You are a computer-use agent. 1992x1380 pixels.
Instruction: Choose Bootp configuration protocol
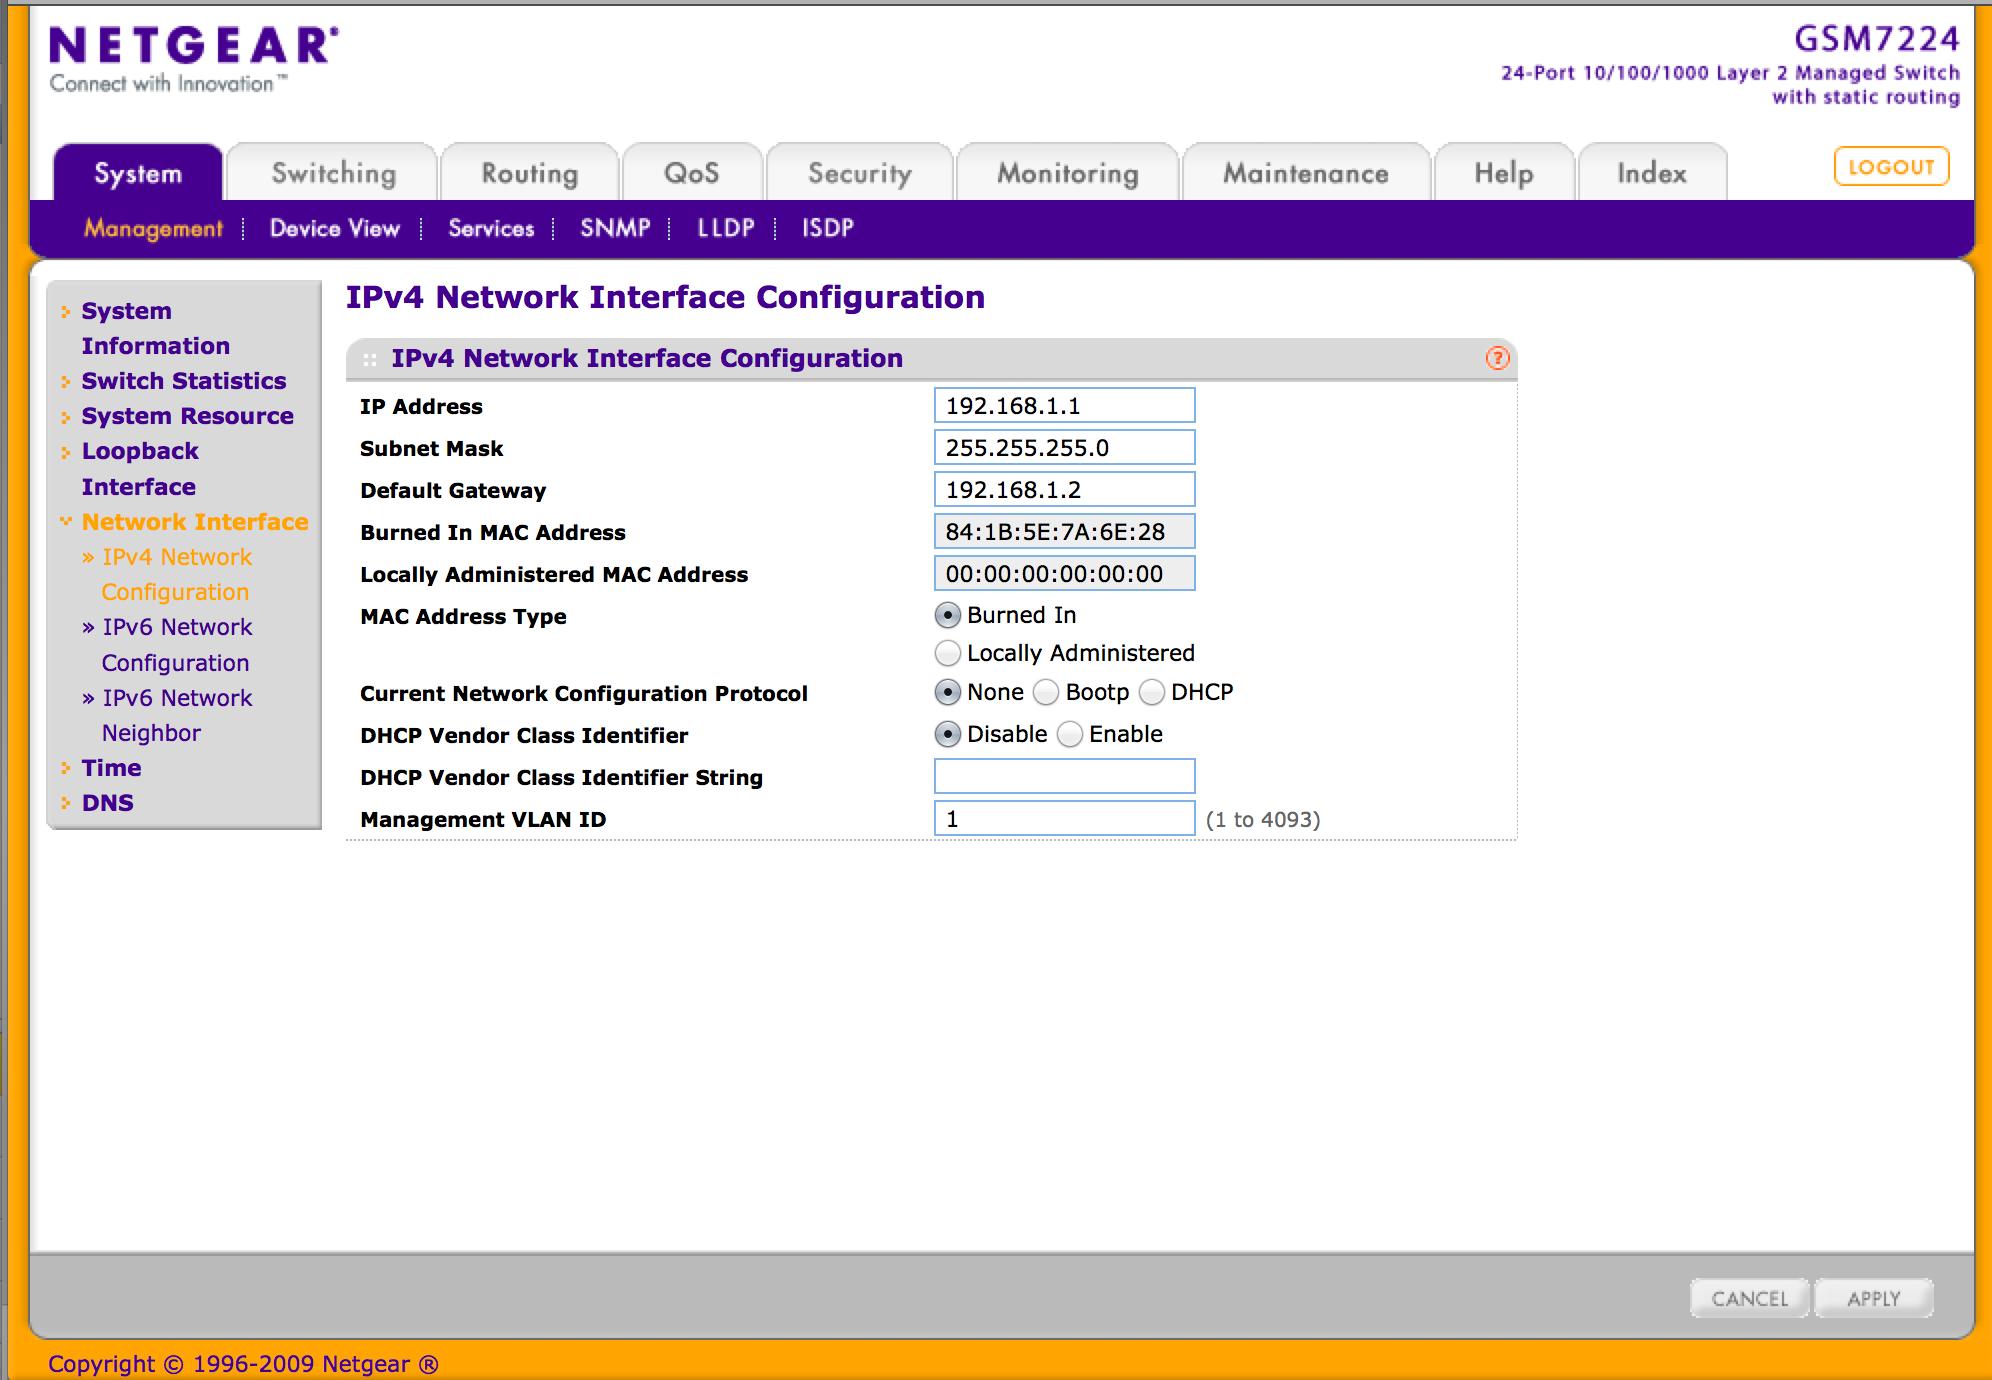click(1047, 692)
